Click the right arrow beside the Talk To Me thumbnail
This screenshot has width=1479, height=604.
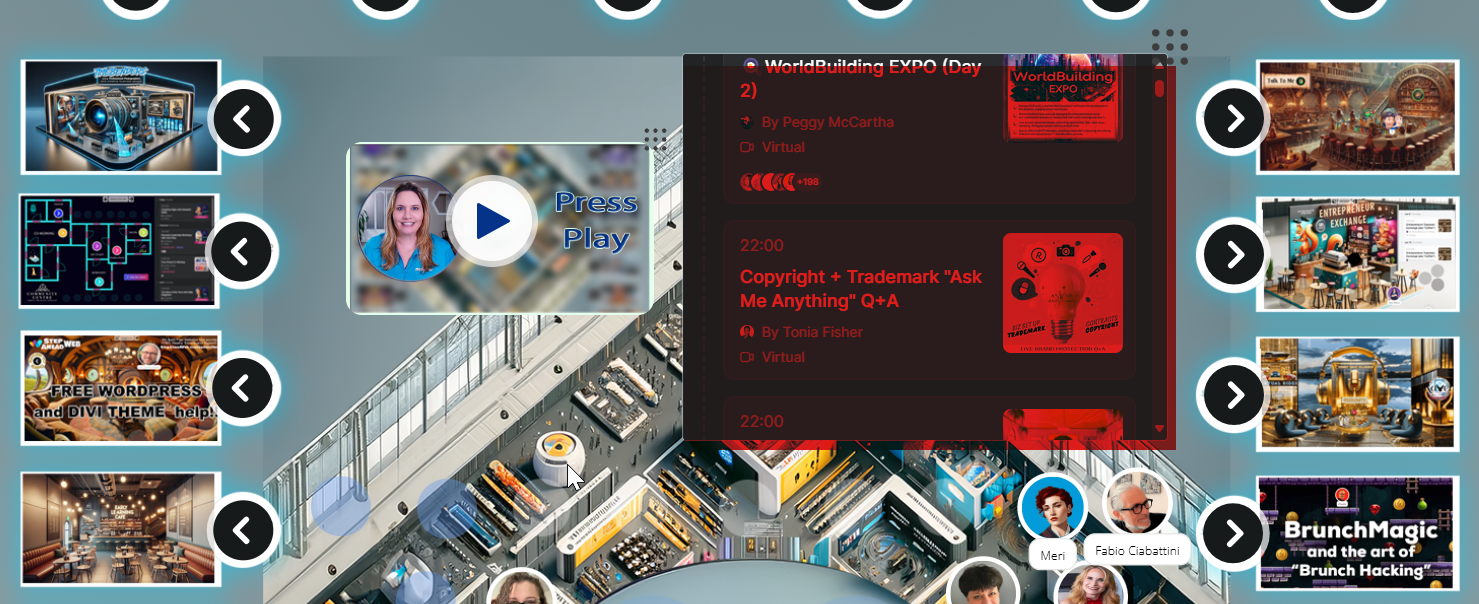(1234, 118)
